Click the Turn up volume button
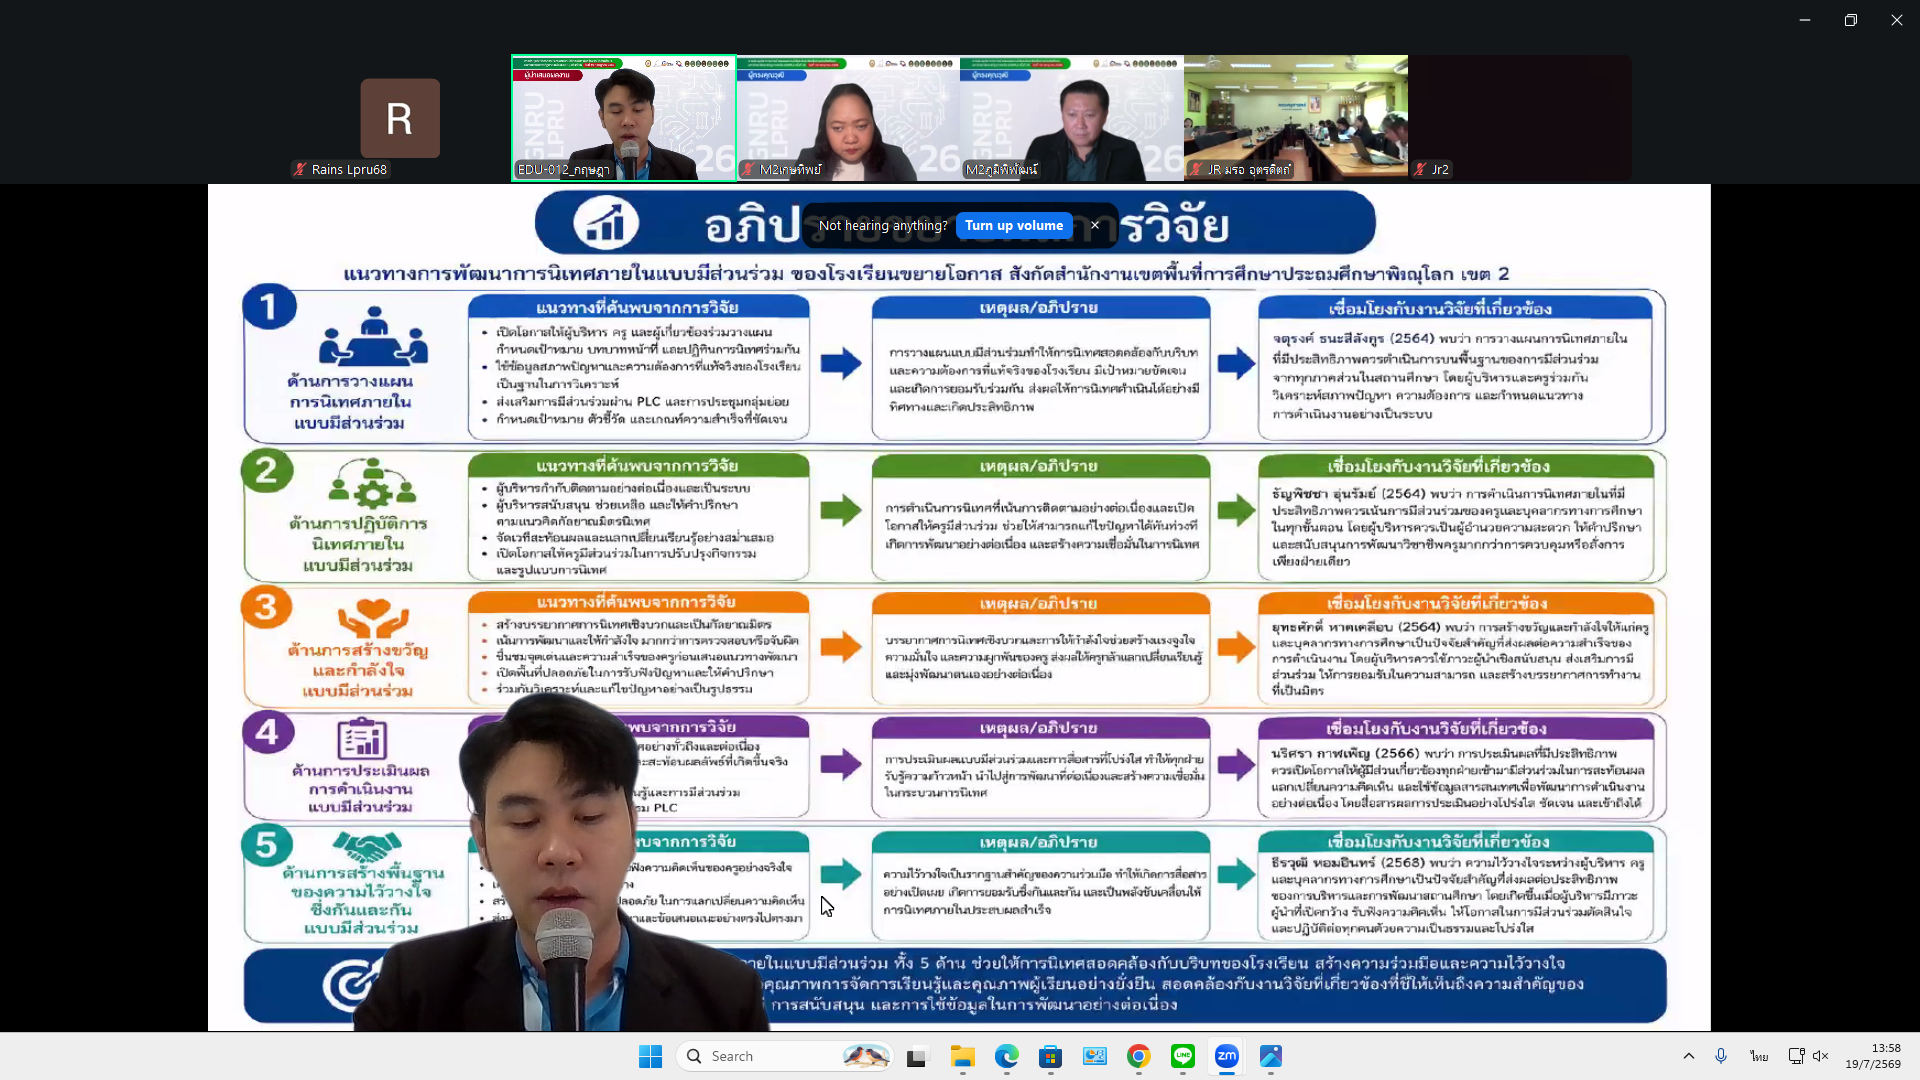 pos(1014,226)
